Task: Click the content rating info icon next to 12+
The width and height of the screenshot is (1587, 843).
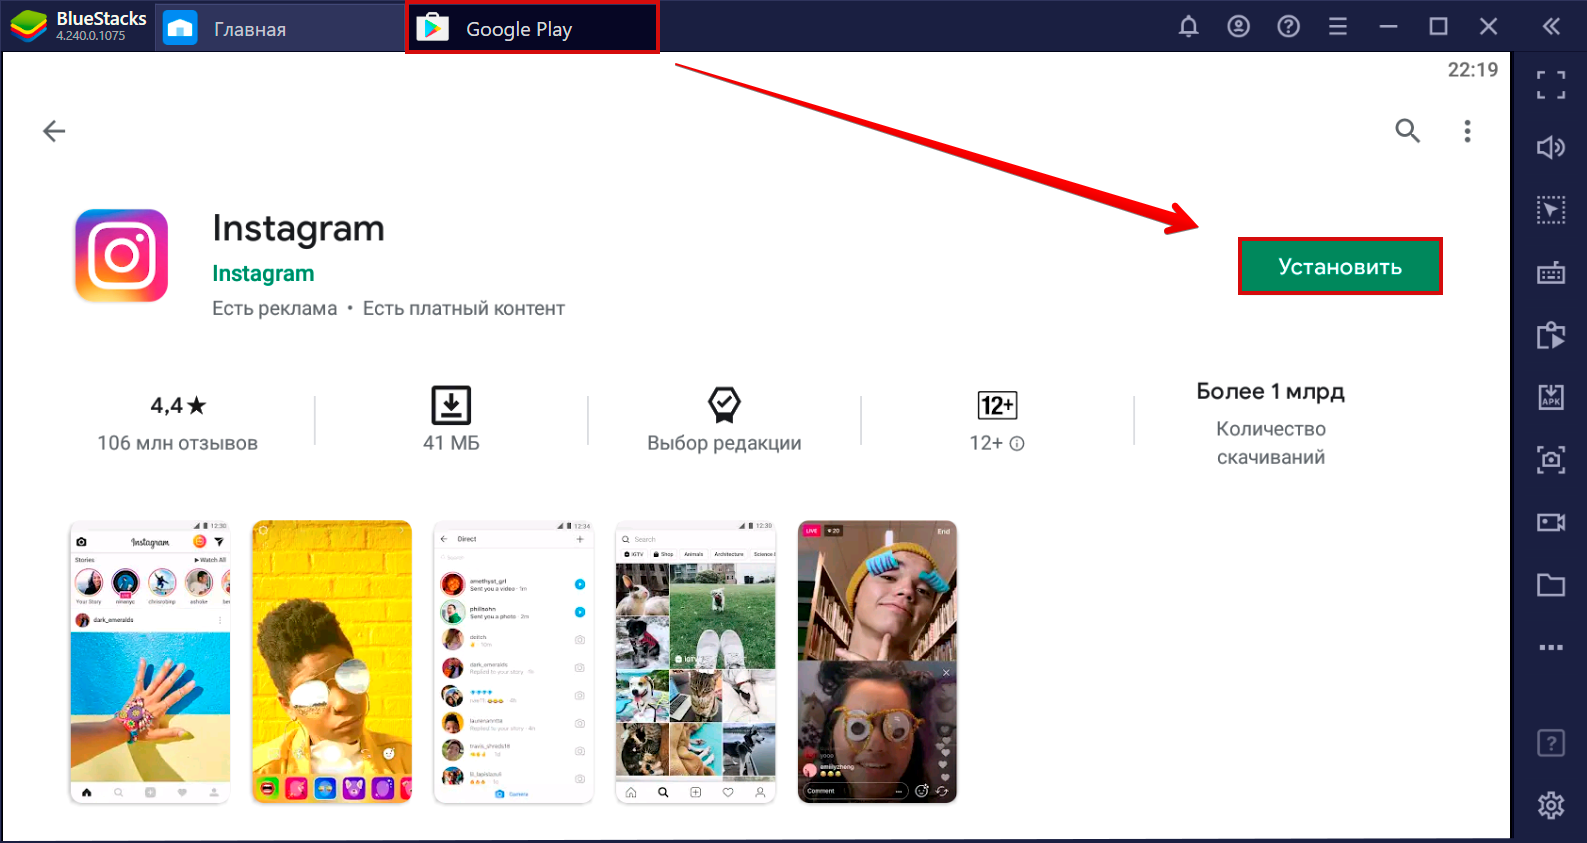Action: (x=1017, y=444)
